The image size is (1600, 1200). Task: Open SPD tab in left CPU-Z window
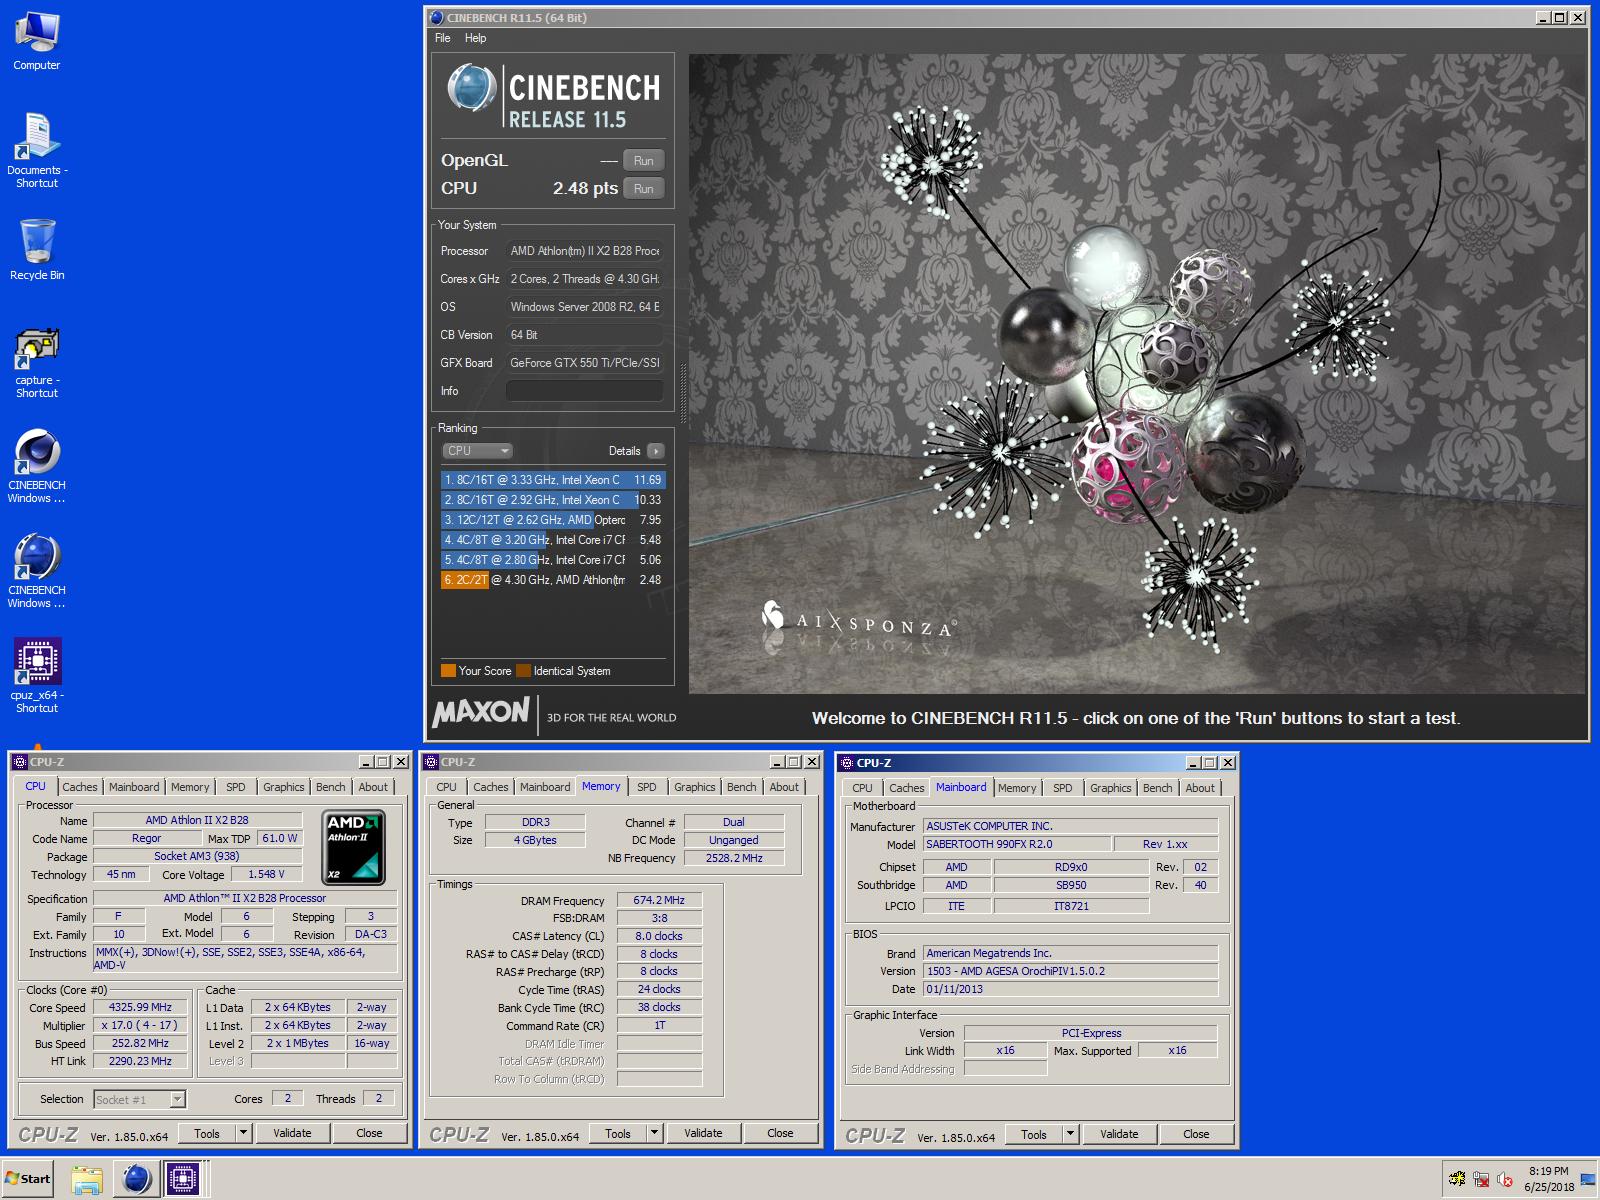pos(236,787)
